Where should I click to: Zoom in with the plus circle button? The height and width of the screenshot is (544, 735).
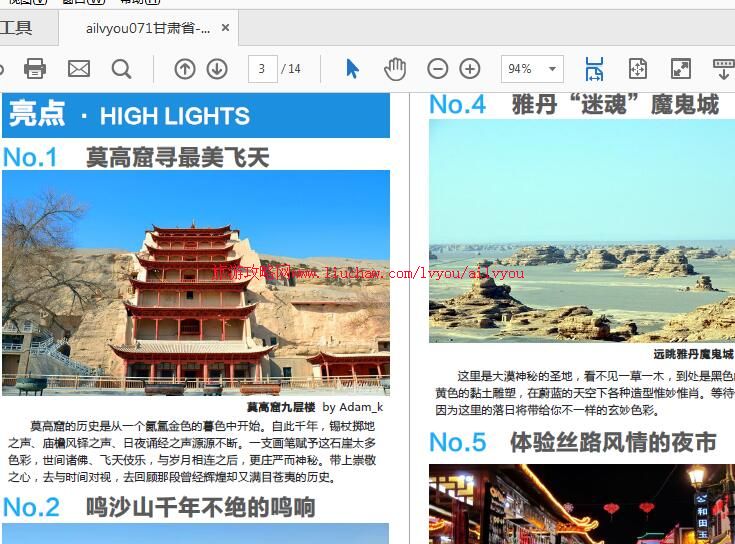[x=470, y=68]
